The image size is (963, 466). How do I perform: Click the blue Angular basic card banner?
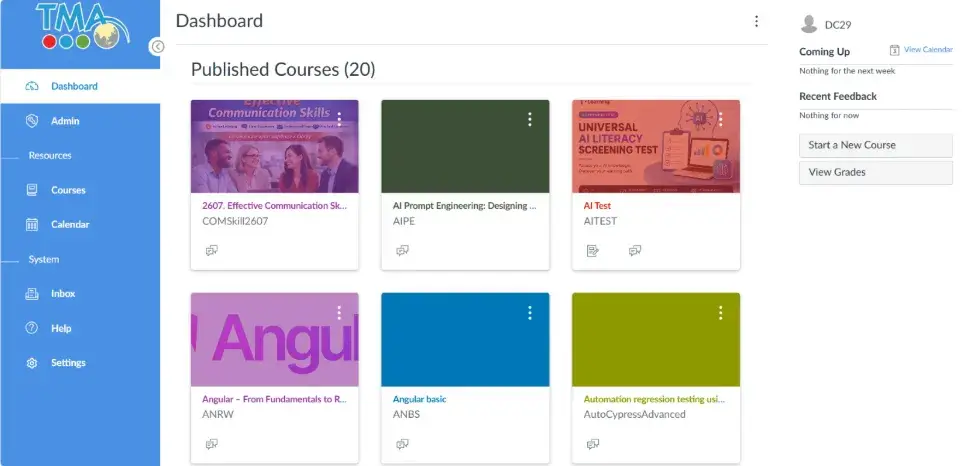point(465,340)
